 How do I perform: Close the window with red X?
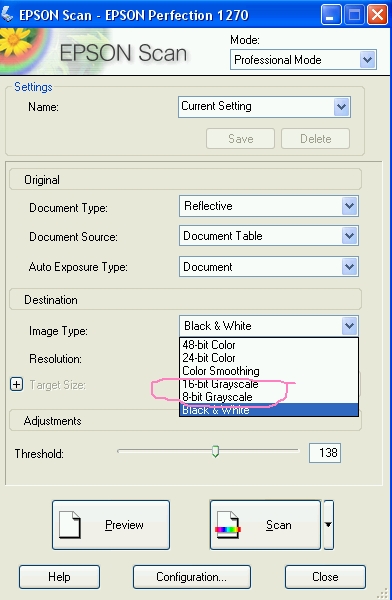click(x=377, y=15)
